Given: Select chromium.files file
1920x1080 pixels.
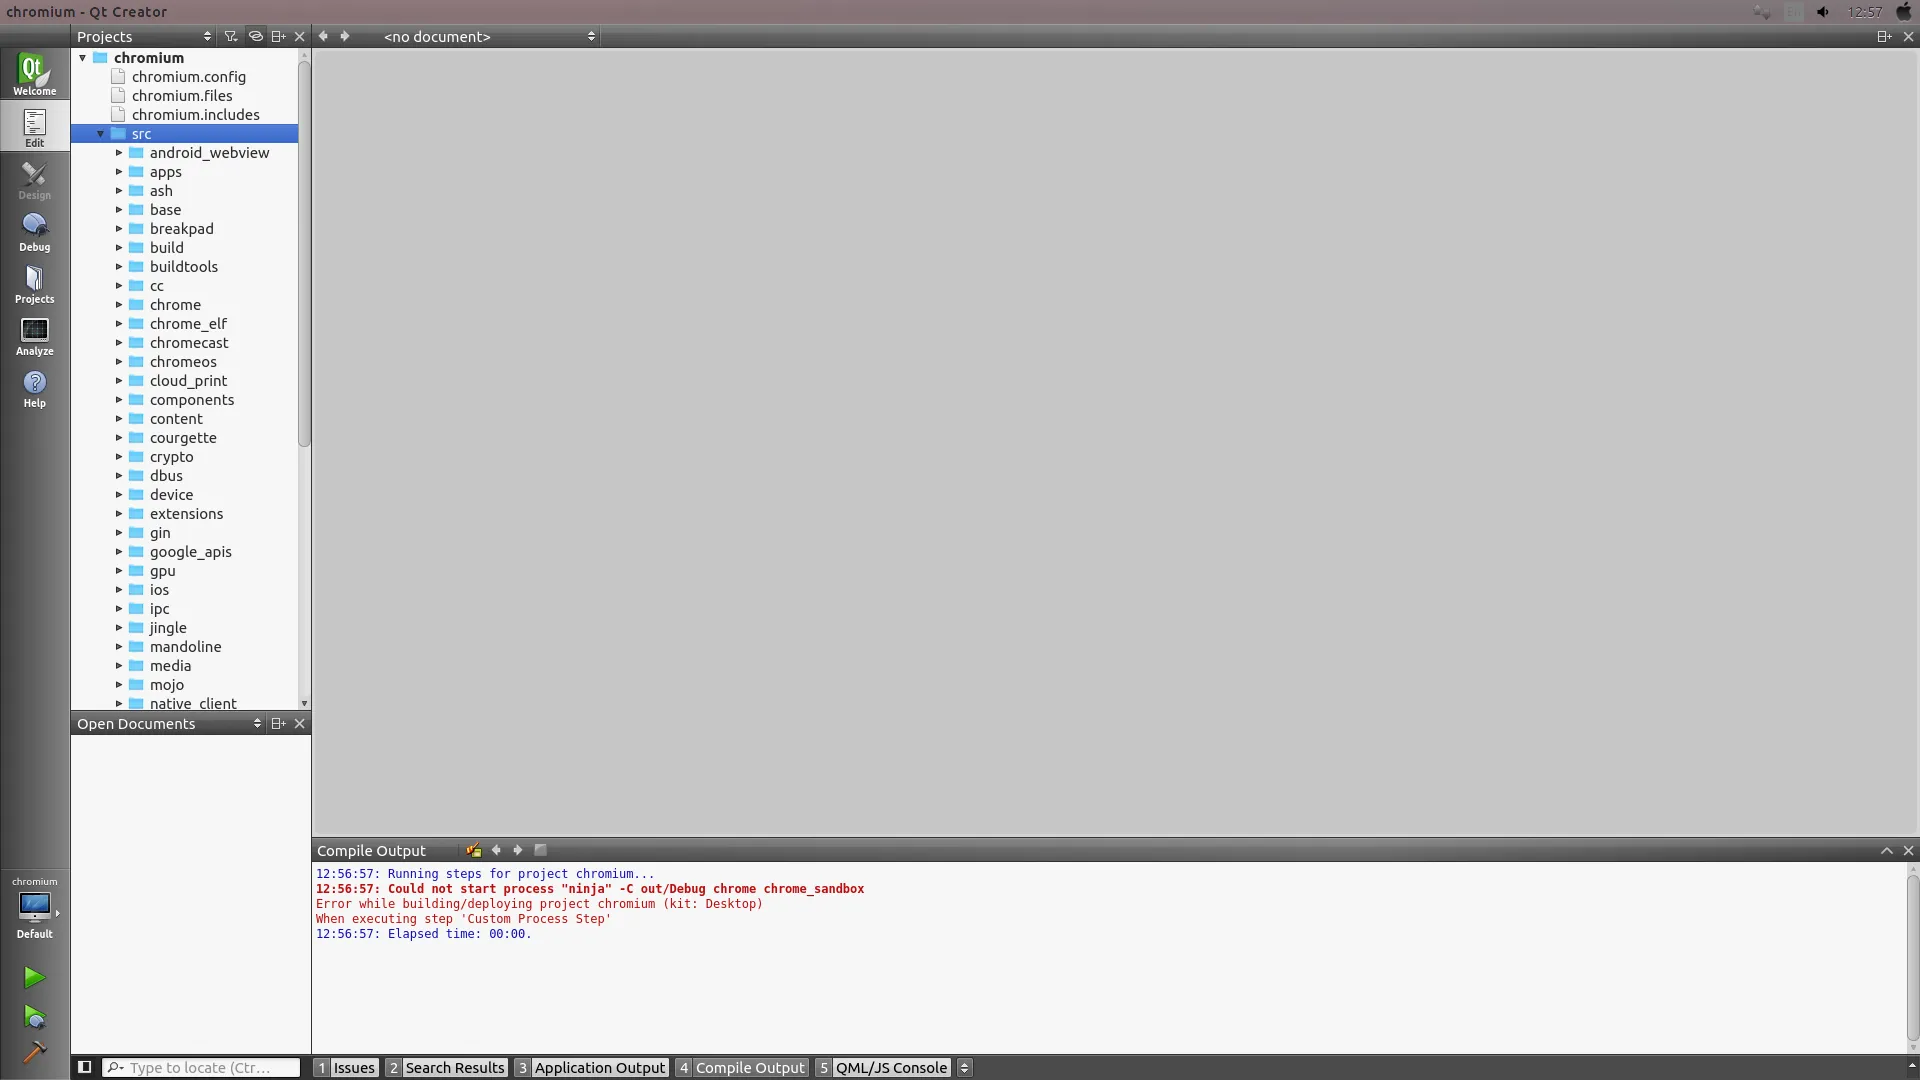Looking at the screenshot, I should tap(182, 96).
